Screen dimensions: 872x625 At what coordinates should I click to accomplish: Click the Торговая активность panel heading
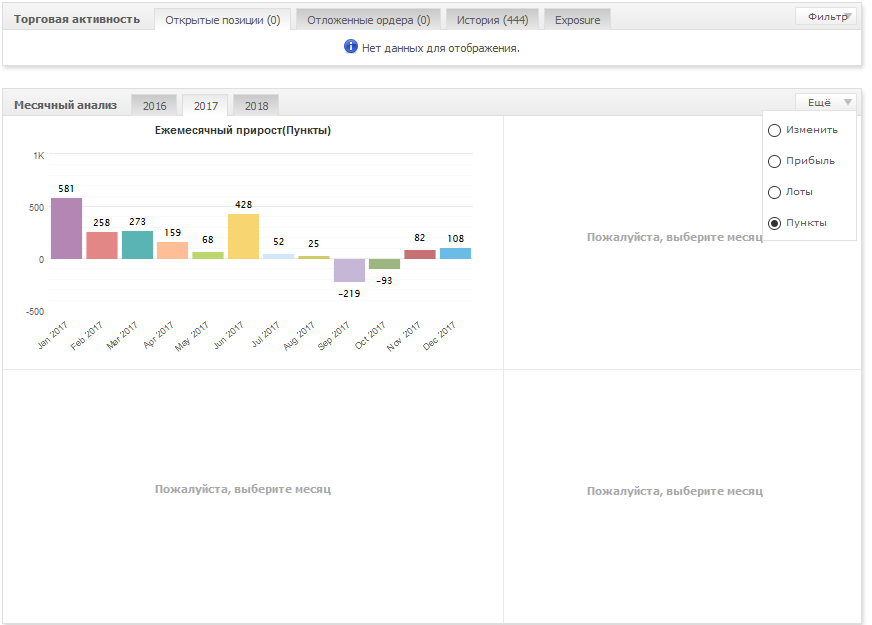[77, 19]
